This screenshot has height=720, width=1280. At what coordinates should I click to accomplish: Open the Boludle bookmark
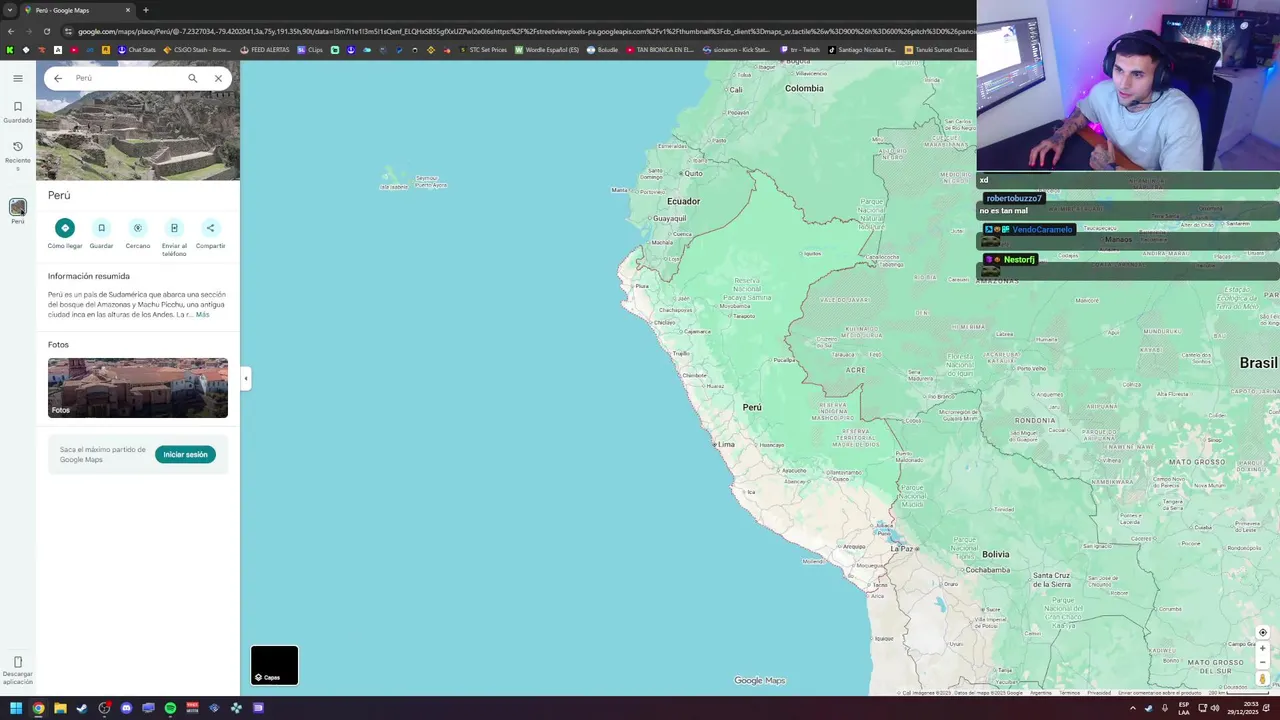pyautogui.click(x=603, y=49)
